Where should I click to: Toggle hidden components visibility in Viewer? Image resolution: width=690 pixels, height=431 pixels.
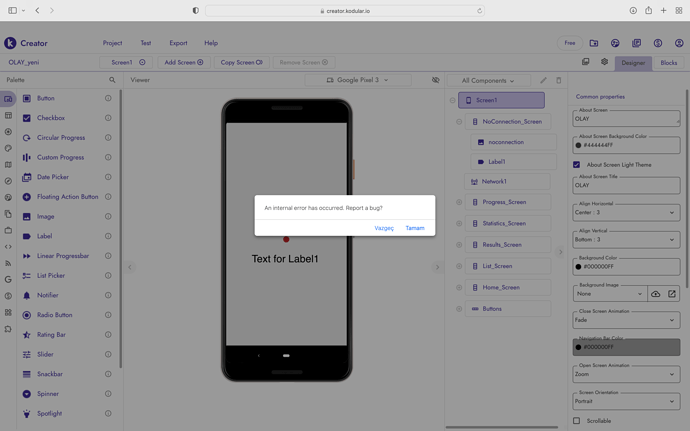pyautogui.click(x=435, y=80)
